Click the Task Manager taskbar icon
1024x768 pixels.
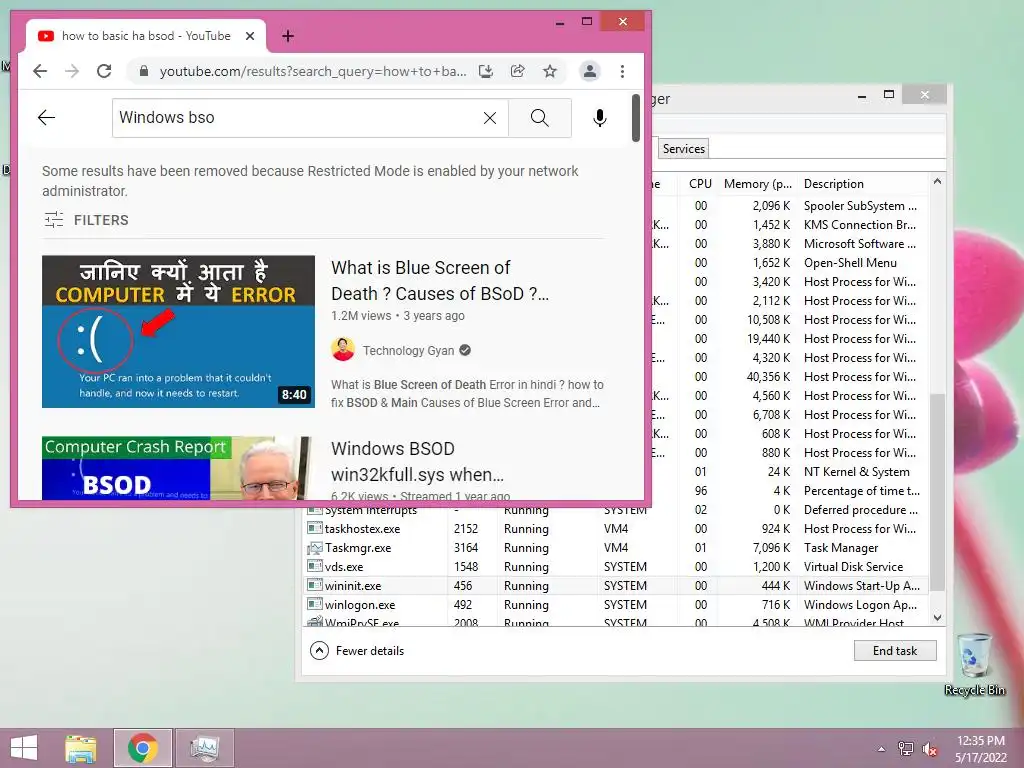tap(205, 748)
